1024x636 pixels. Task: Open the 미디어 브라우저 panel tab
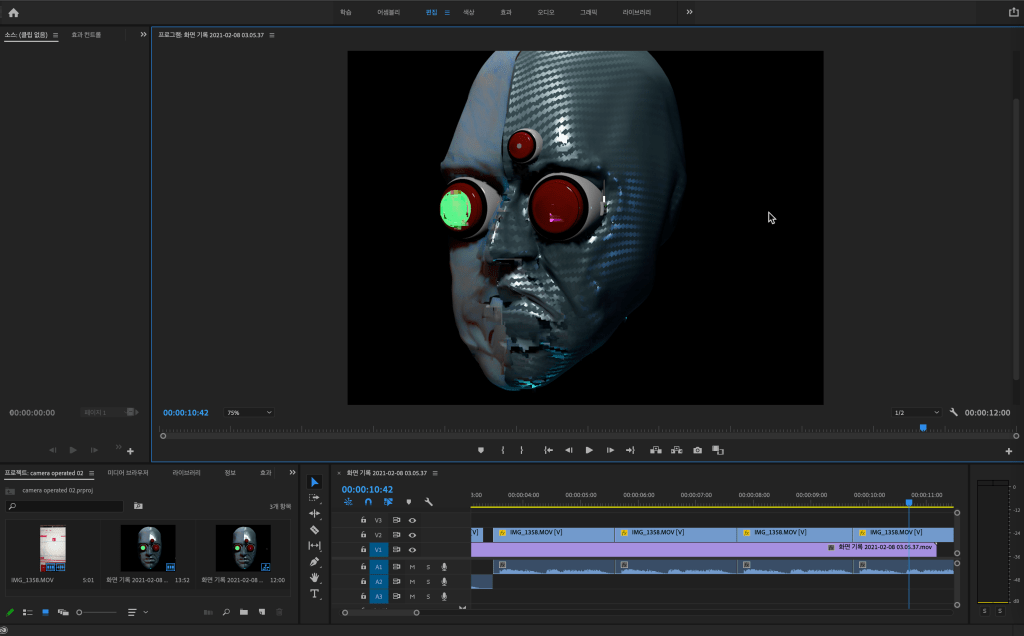point(128,472)
